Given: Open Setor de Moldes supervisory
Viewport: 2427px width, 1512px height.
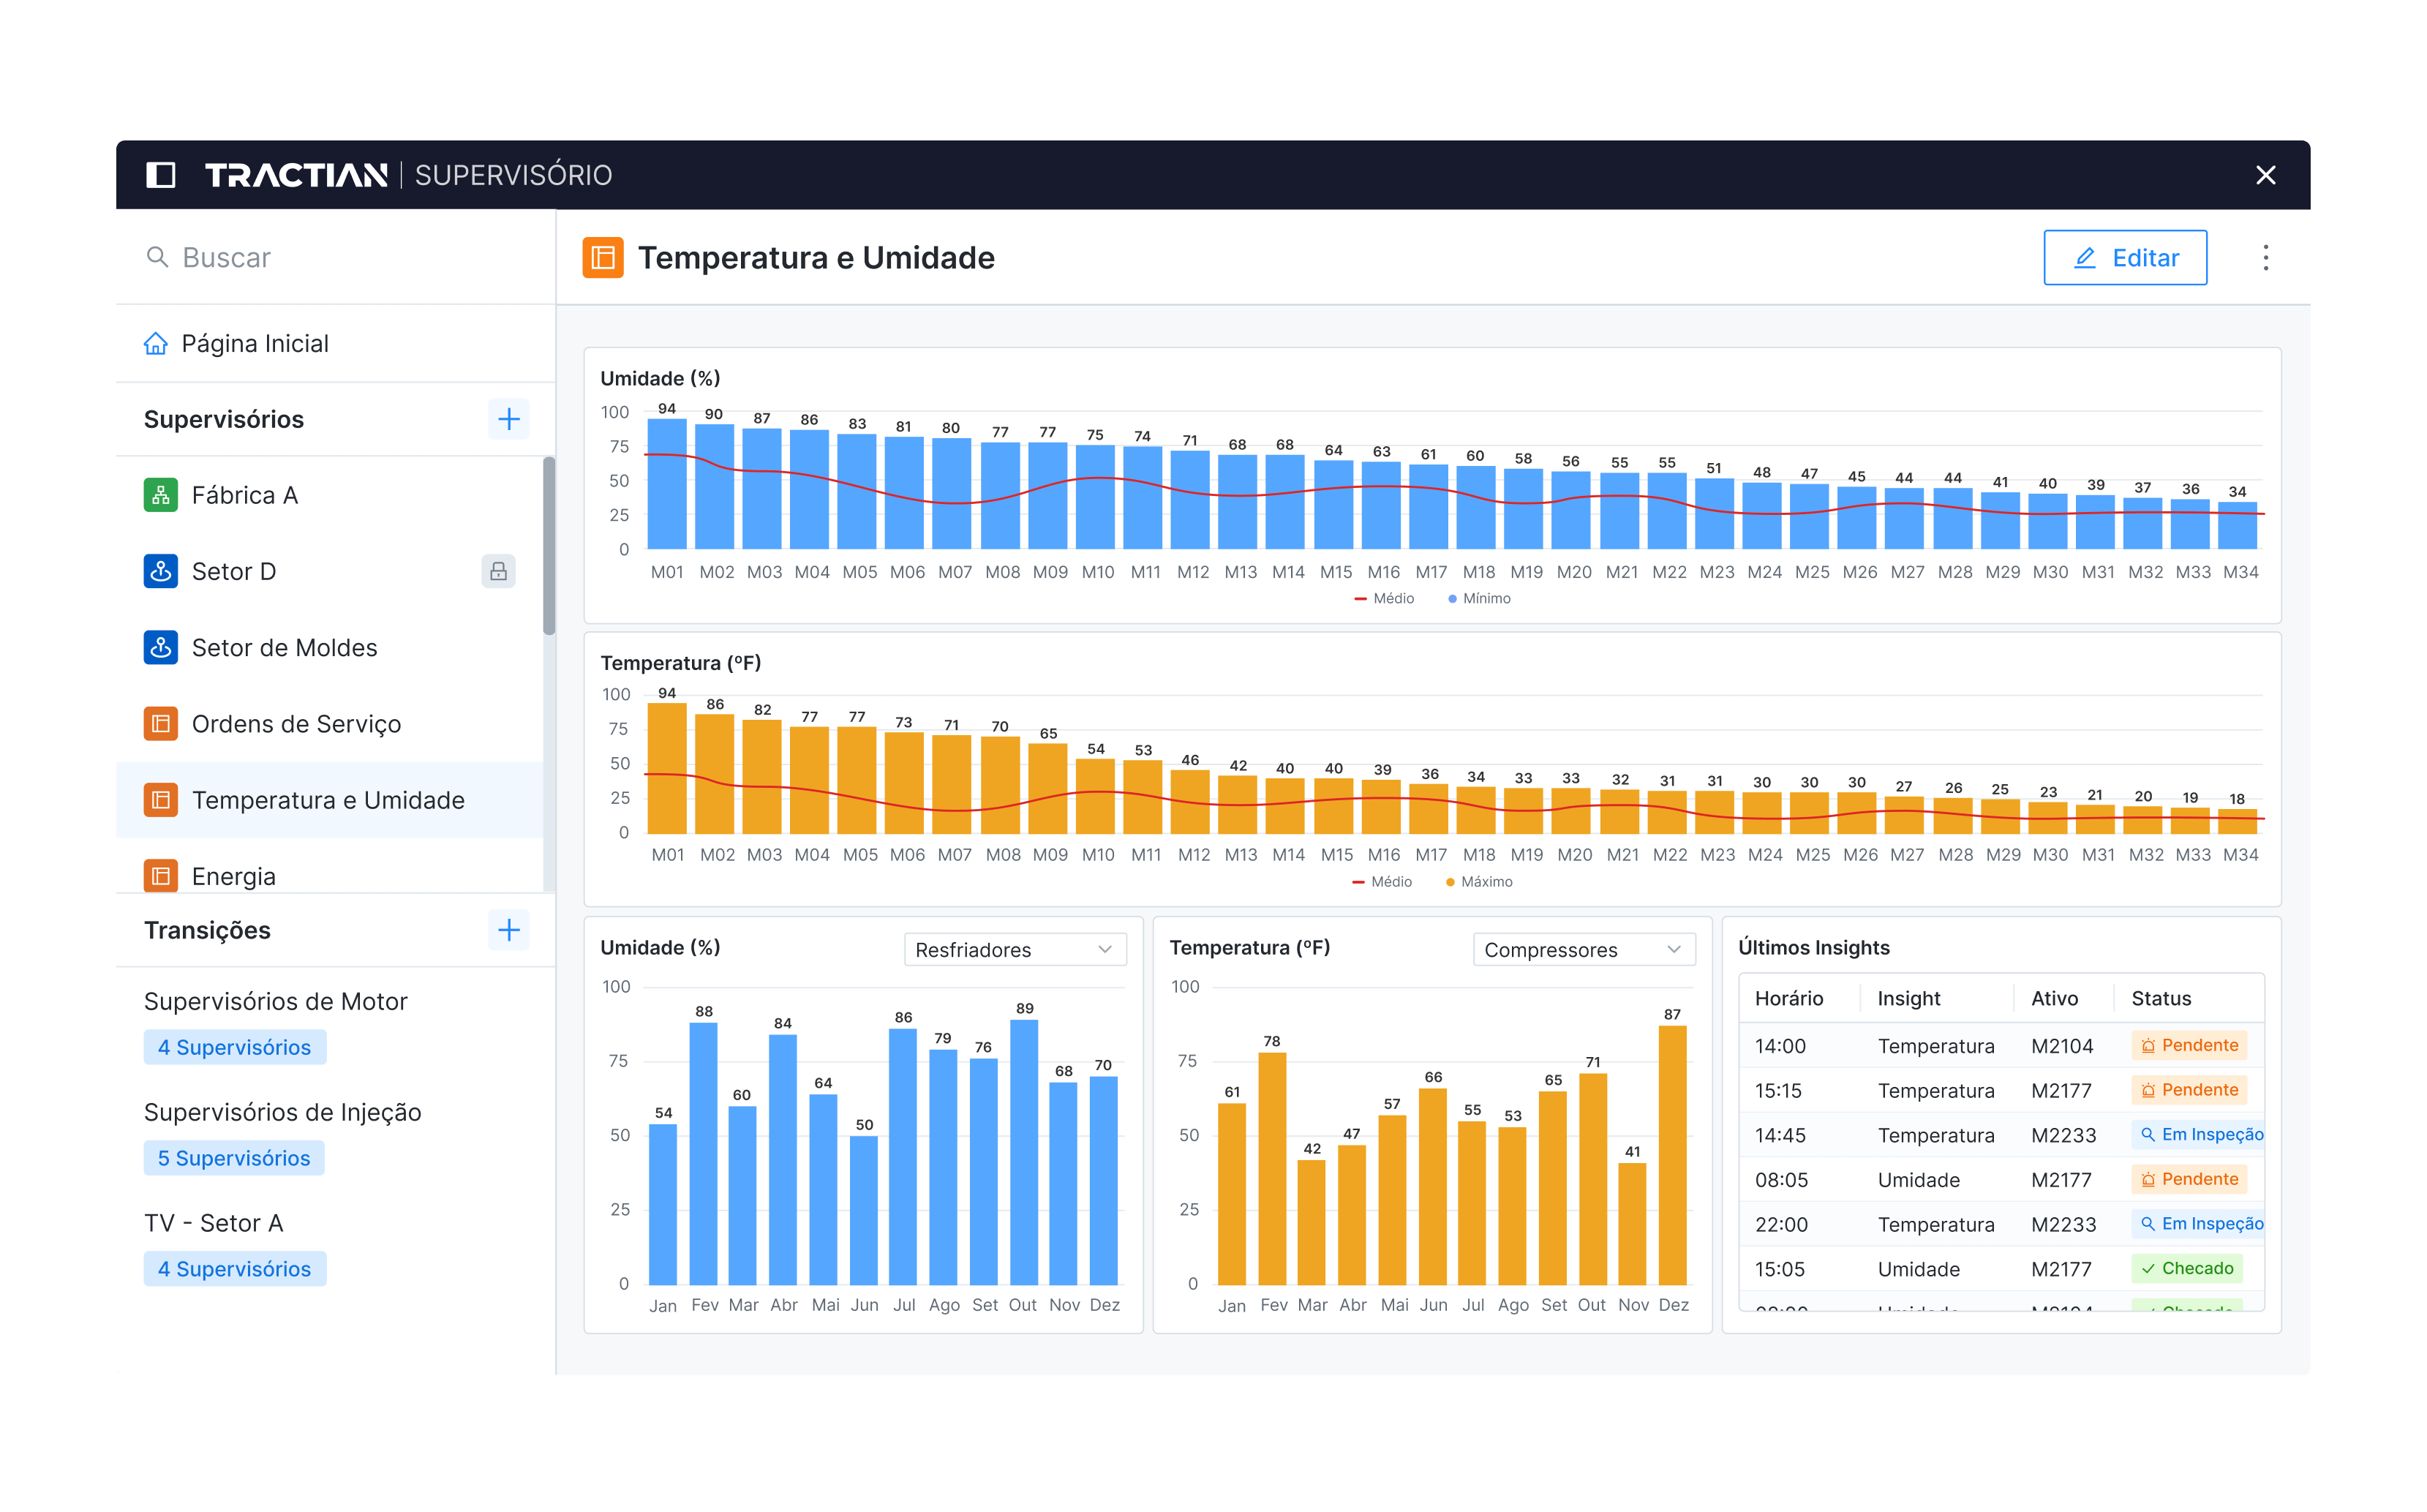Looking at the screenshot, I should 285,648.
